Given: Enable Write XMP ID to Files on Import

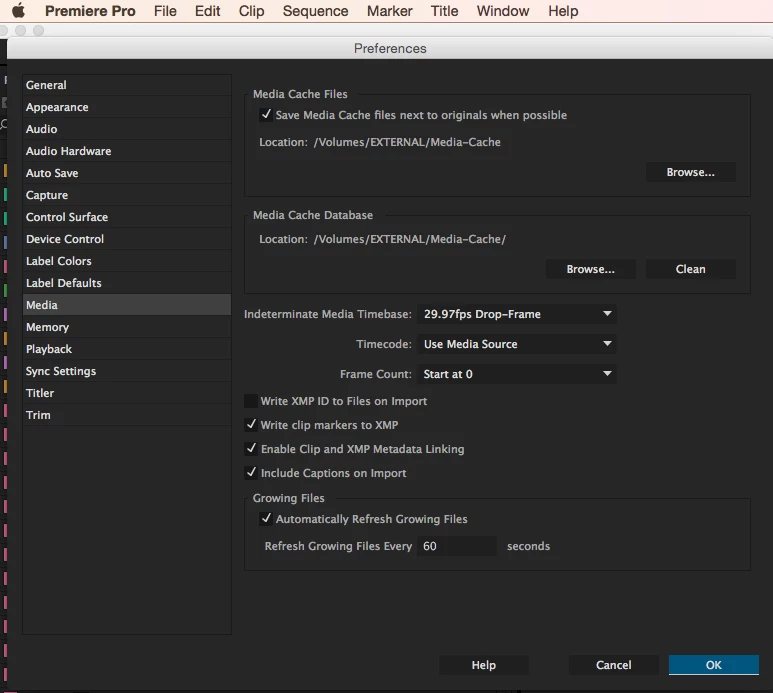Looking at the screenshot, I should (251, 401).
